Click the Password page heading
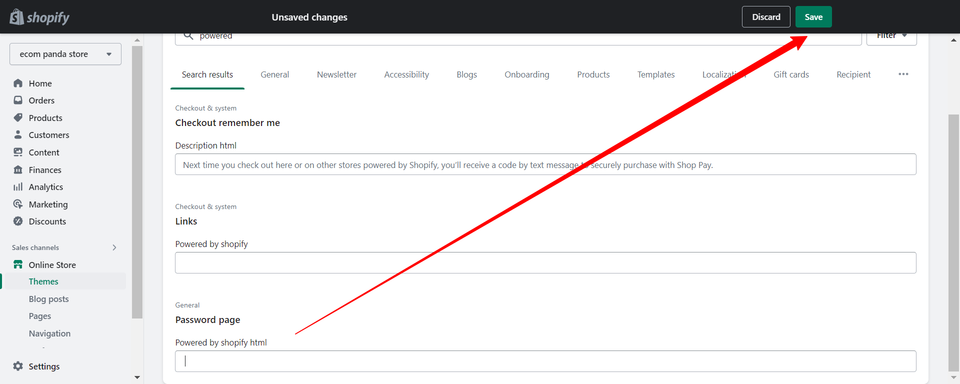The image size is (960, 384). coord(208,320)
